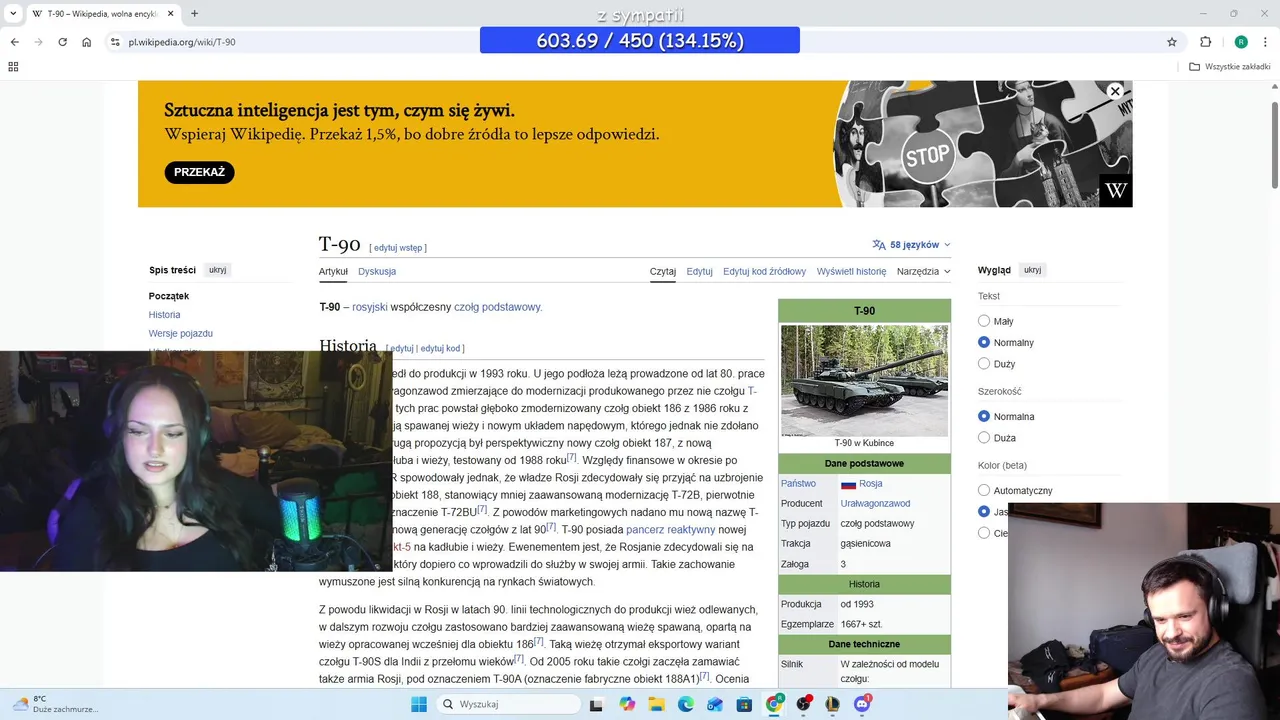
Task: Go back to the previous browser page
Action: pos(14,42)
